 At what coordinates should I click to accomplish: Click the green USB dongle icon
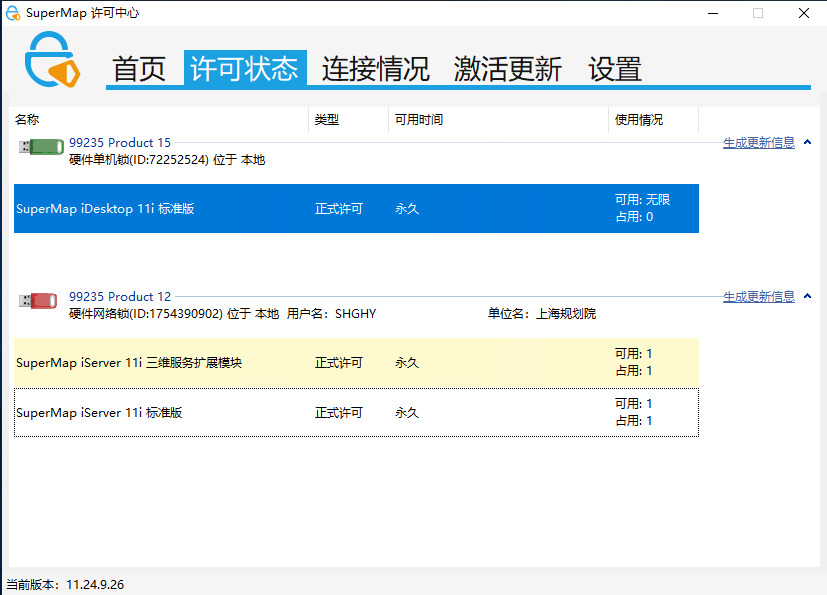[x=41, y=147]
